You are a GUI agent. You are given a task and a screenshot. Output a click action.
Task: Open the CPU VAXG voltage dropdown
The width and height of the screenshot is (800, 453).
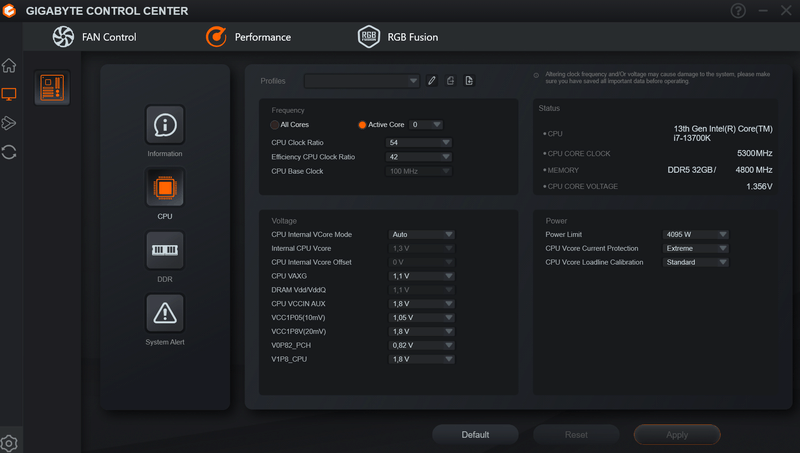tap(421, 276)
